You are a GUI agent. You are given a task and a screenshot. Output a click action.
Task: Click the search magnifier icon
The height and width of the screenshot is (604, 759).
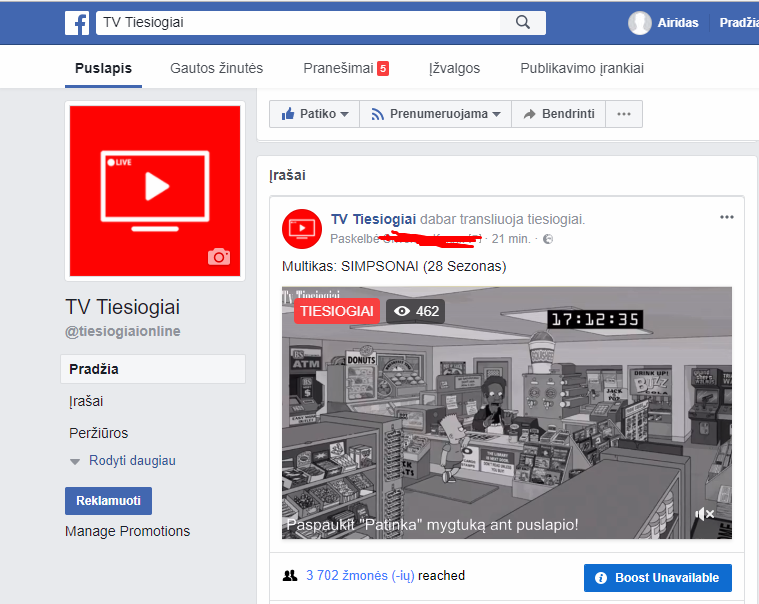[523, 22]
